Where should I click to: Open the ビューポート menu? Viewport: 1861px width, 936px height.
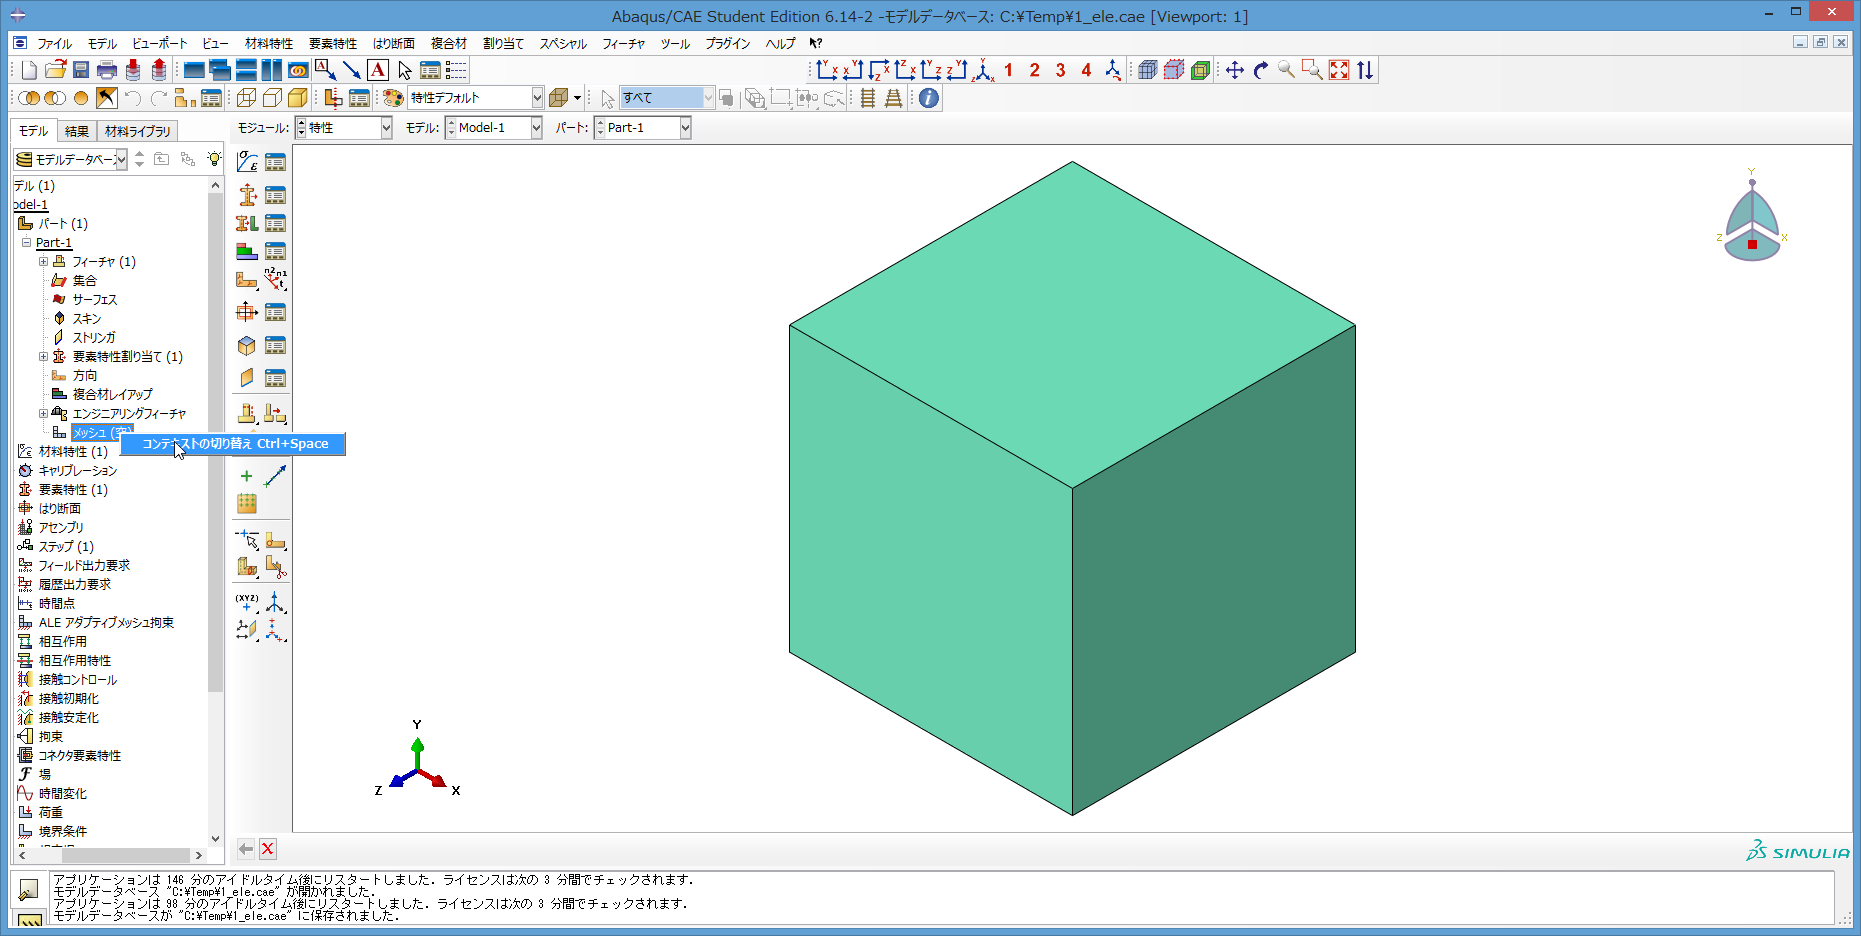click(159, 43)
